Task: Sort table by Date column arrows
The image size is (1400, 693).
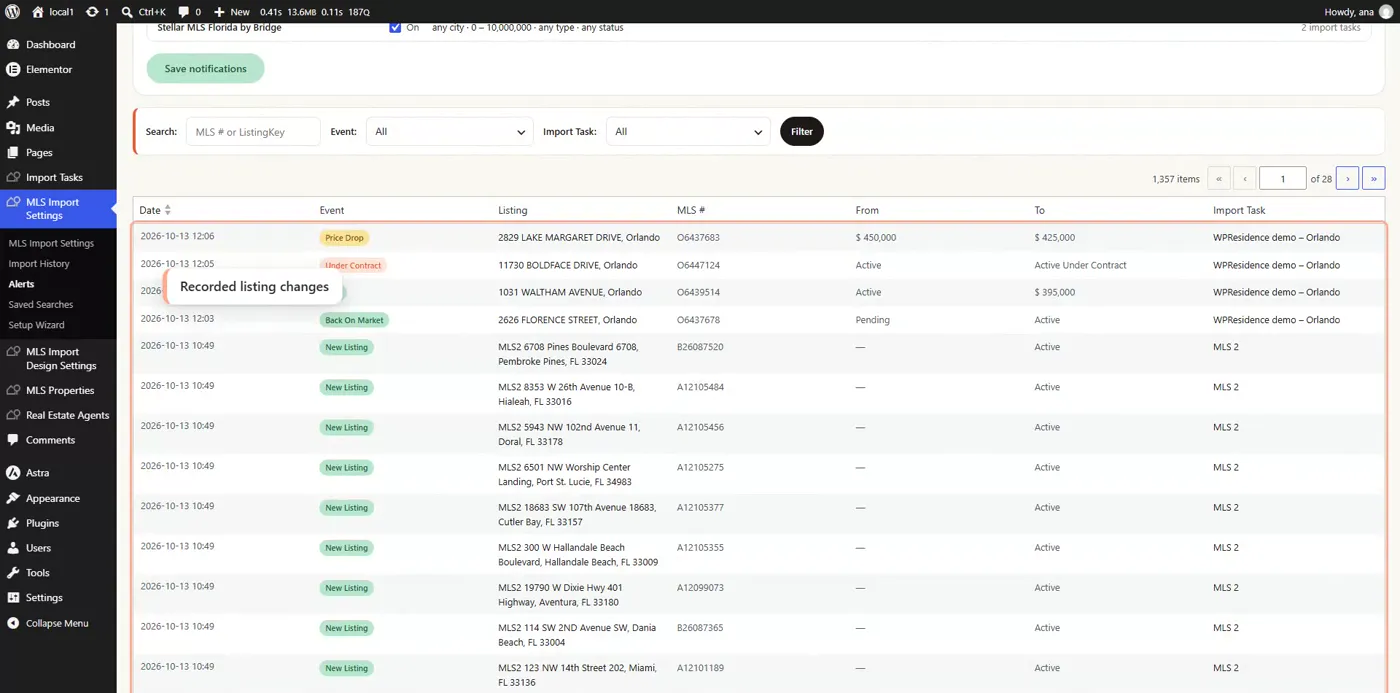Action: tap(168, 210)
